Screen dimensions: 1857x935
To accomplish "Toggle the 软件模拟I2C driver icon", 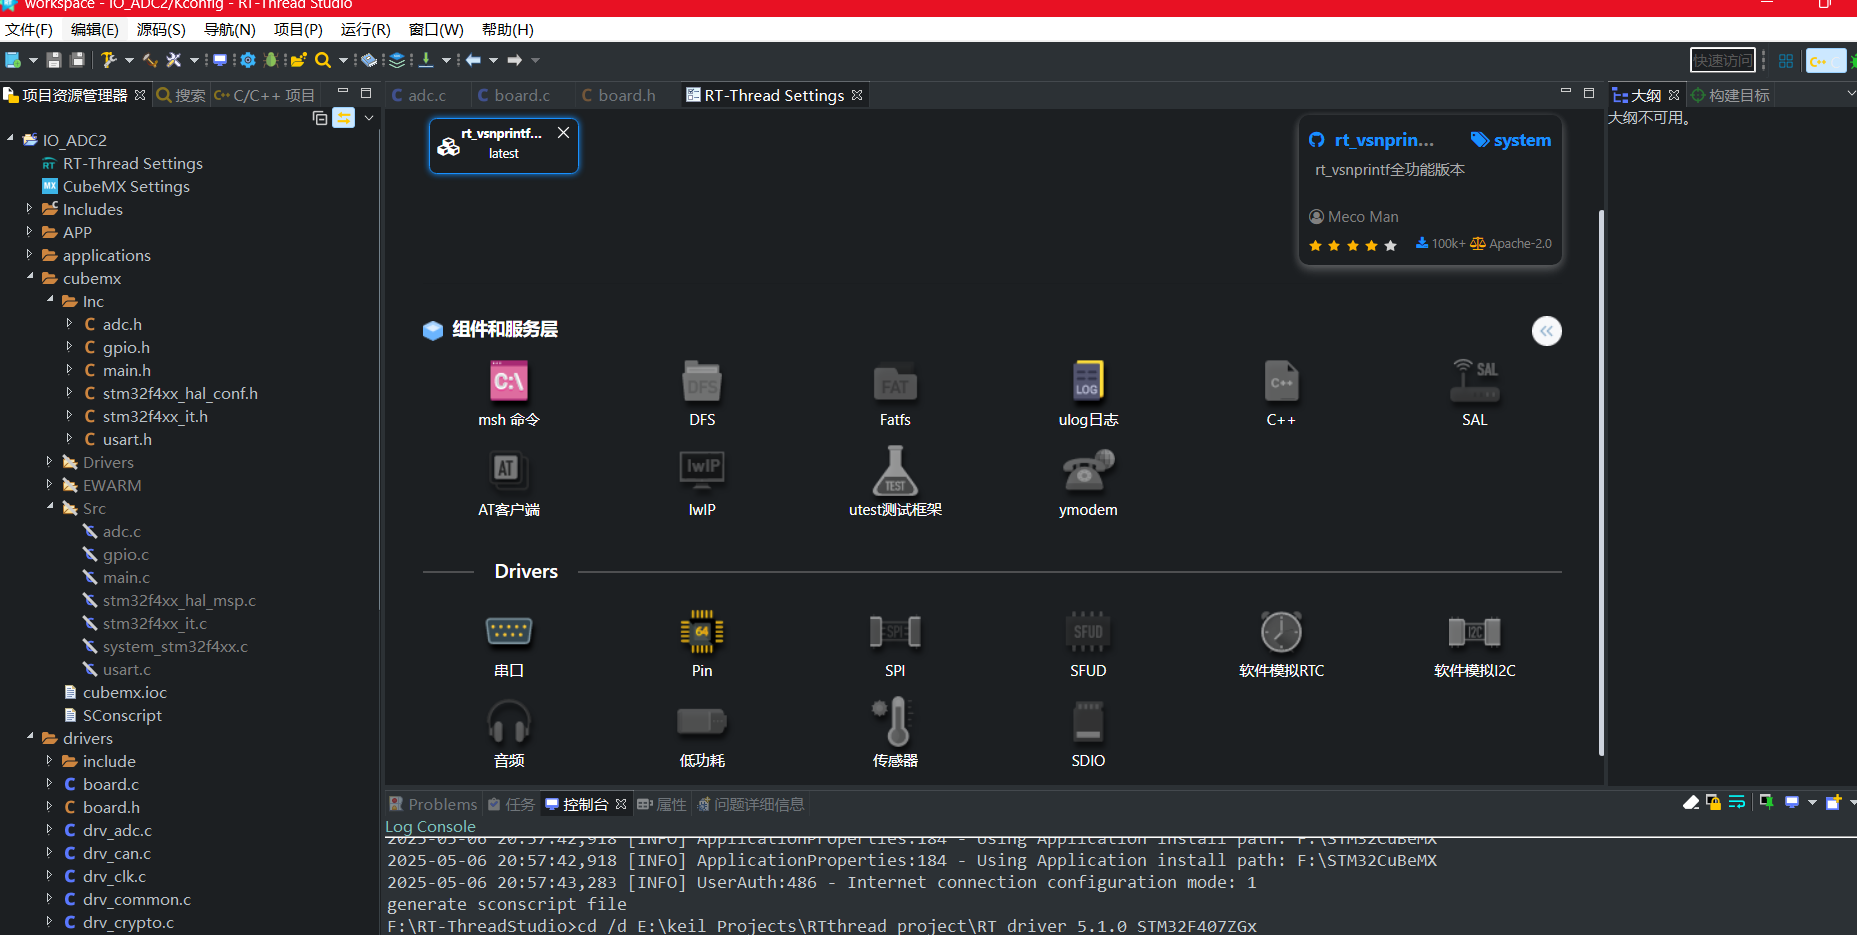I will (x=1475, y=632).
